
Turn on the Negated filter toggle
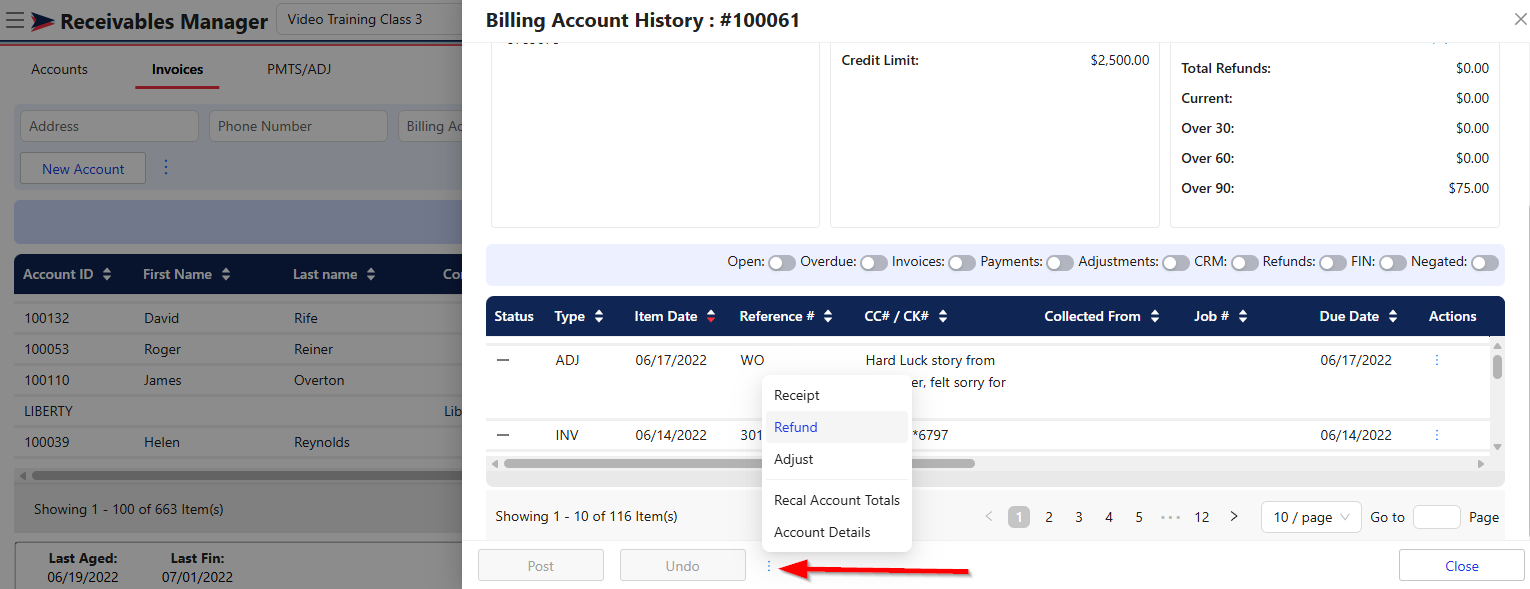[x=1485, y=262]
